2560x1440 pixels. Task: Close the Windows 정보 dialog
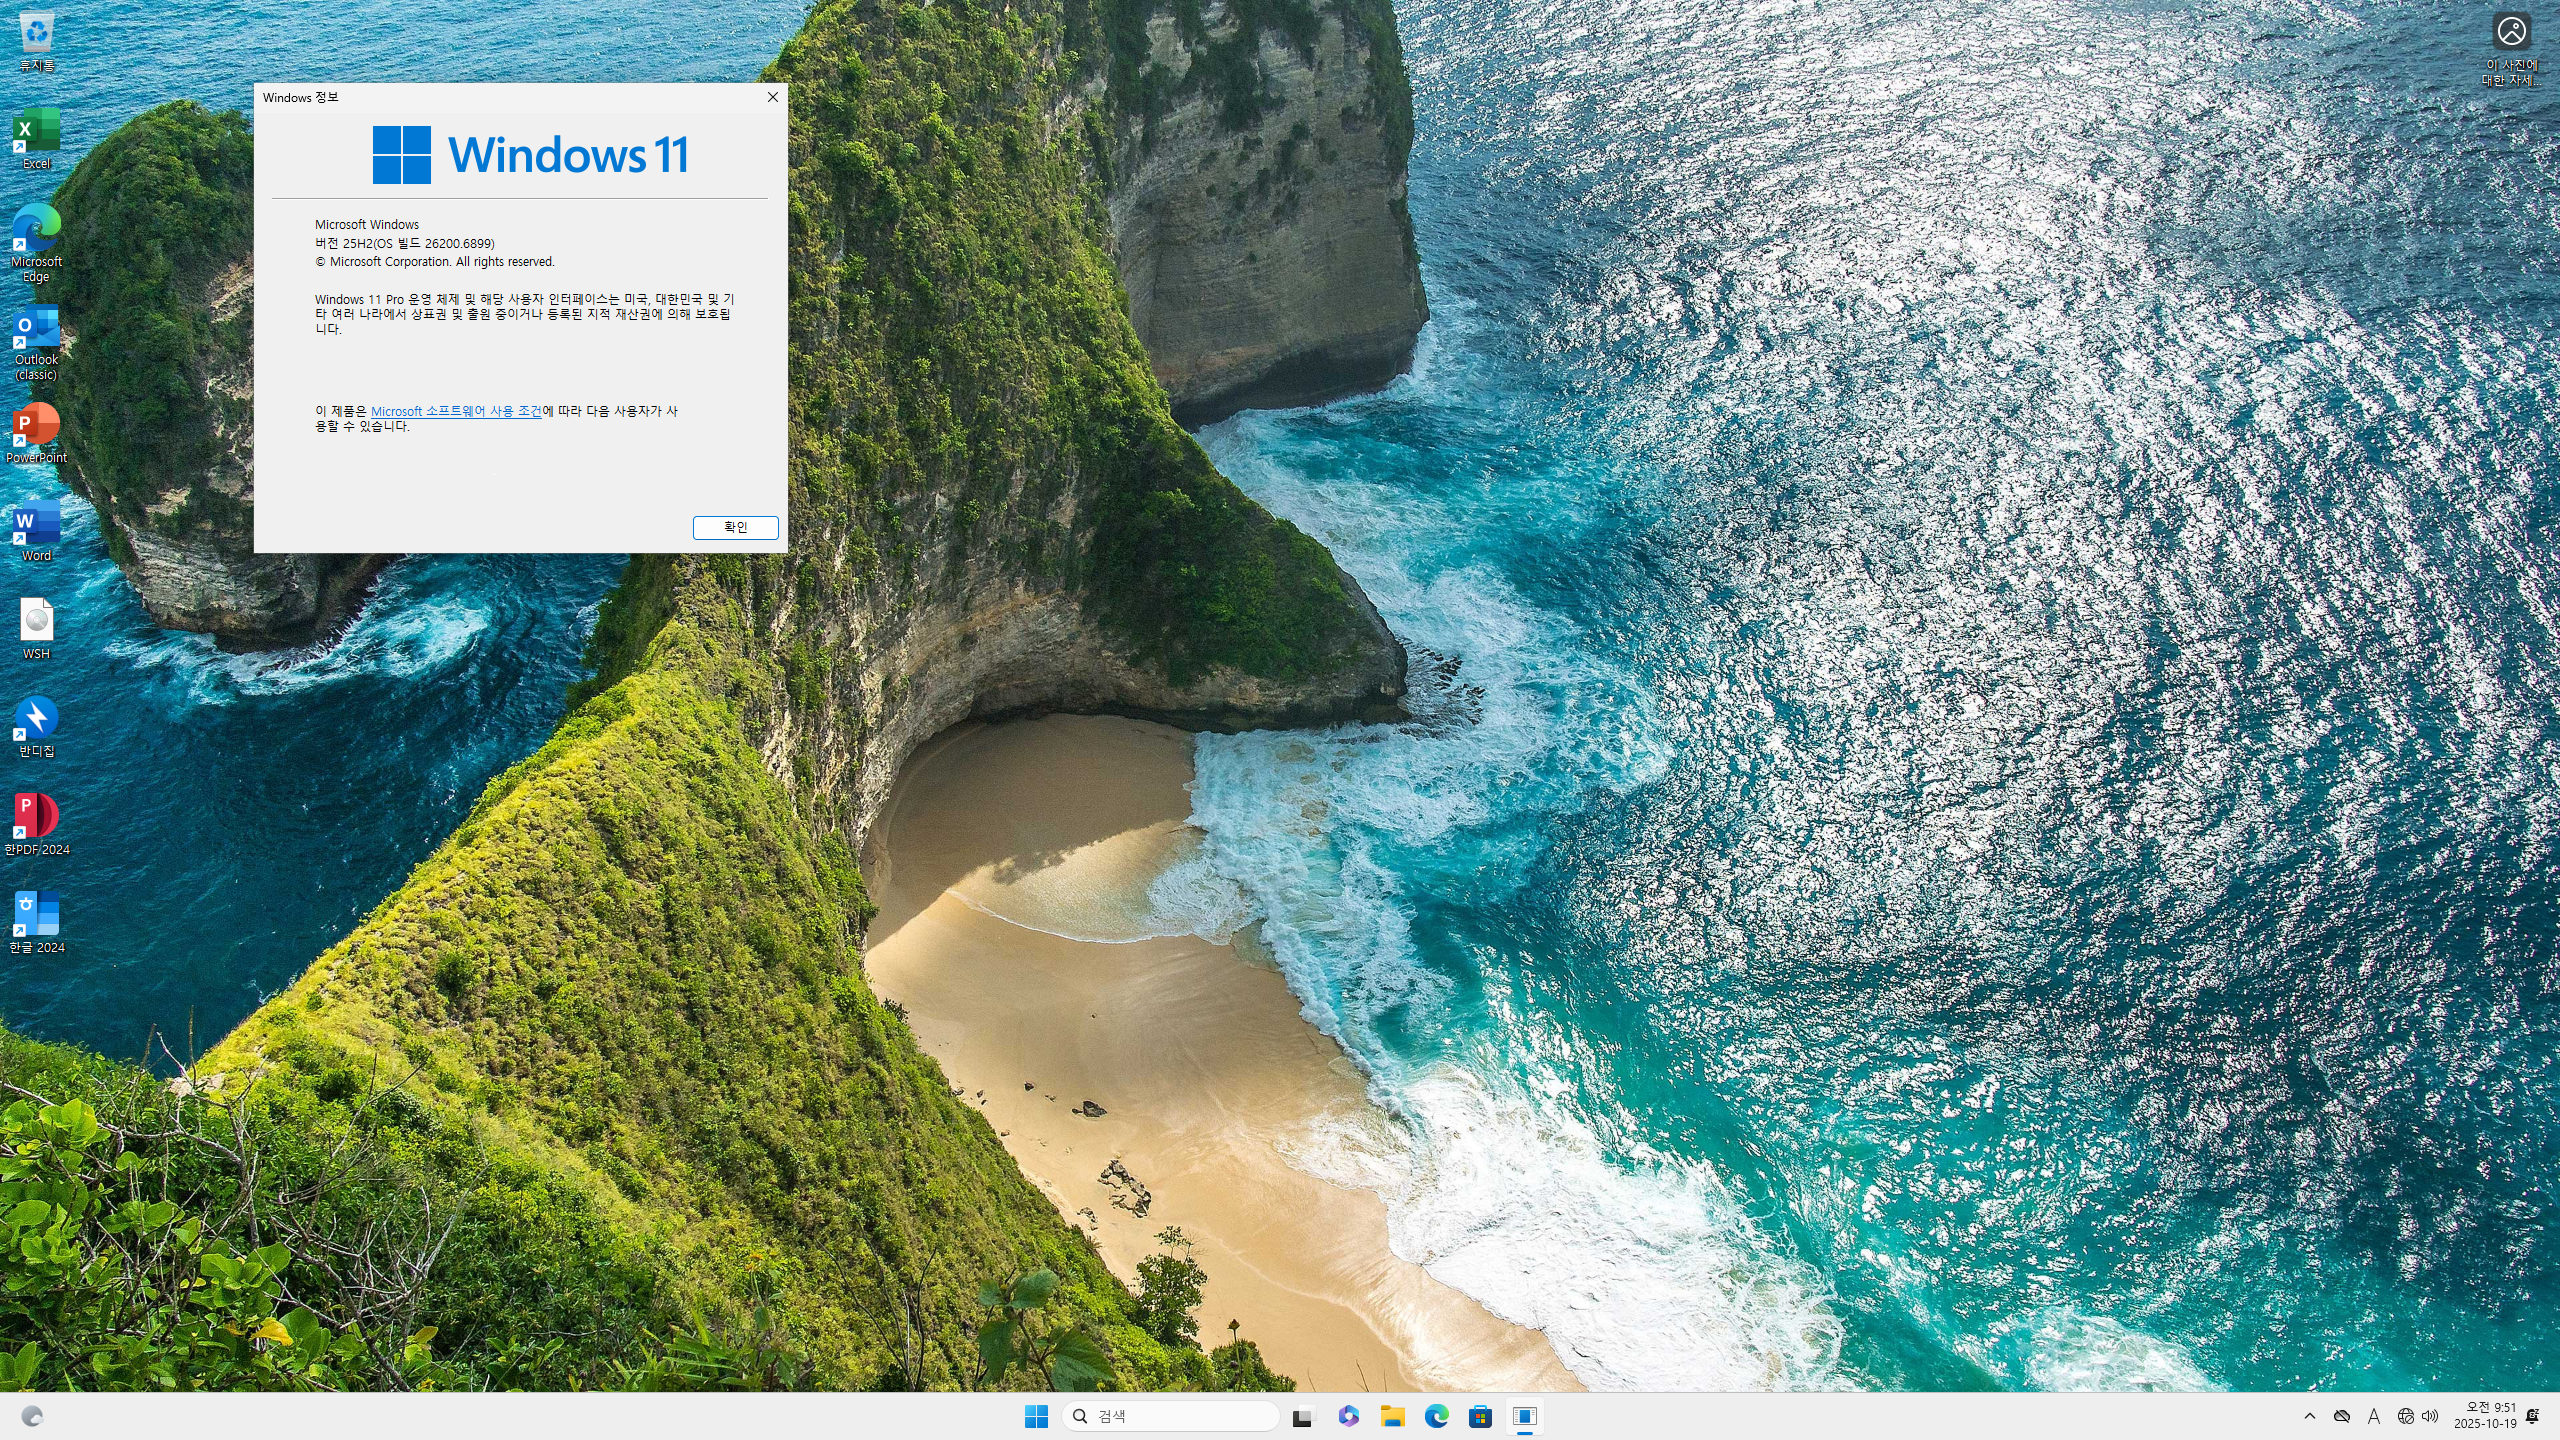click(772, 97)
